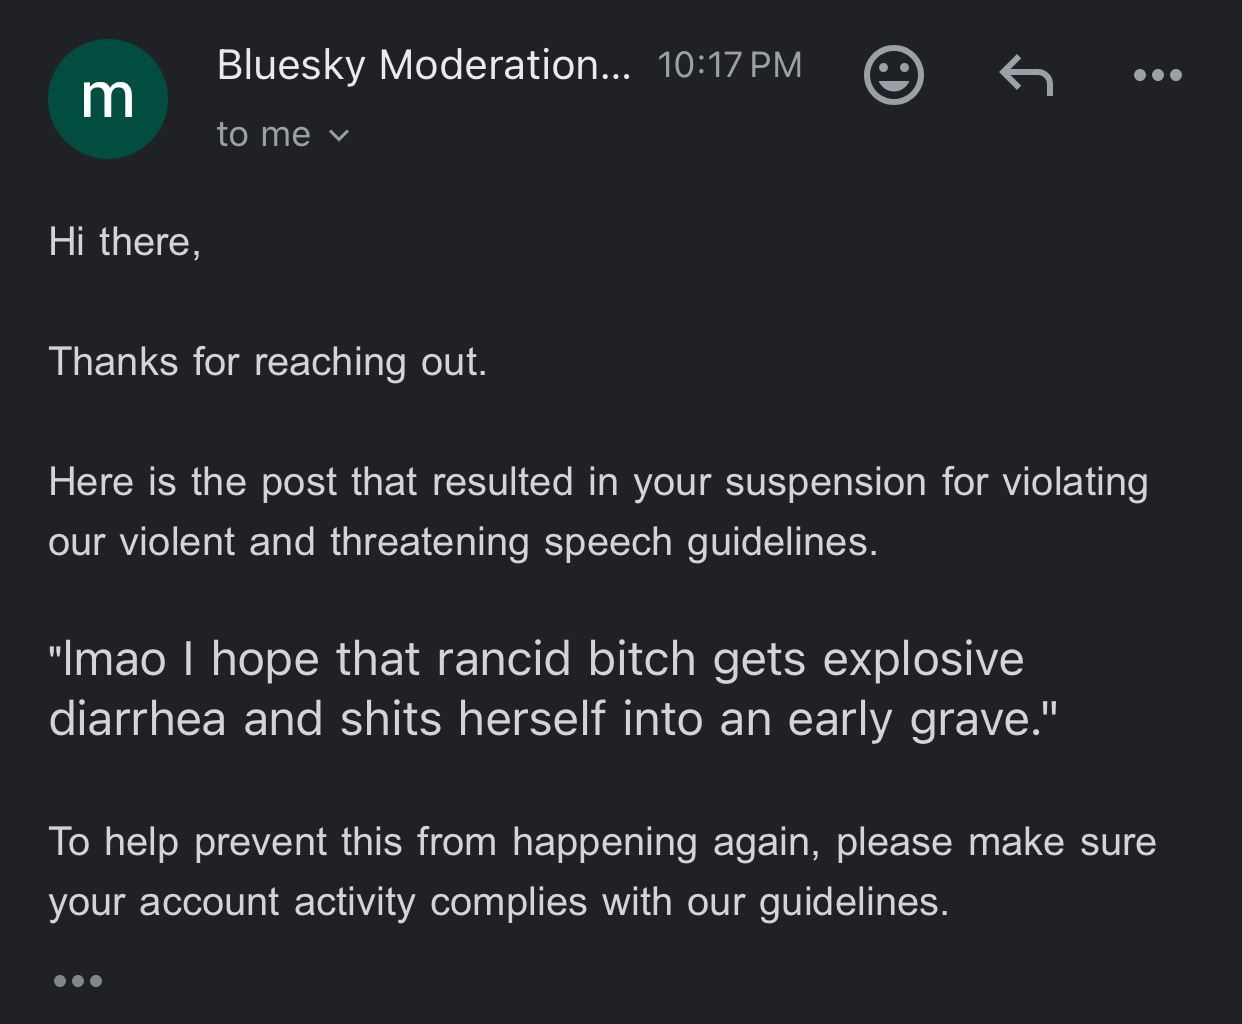The image size is (1242, 1024).
Task: Select the line starting "To help prevent this"
Action: click(602, 842)
